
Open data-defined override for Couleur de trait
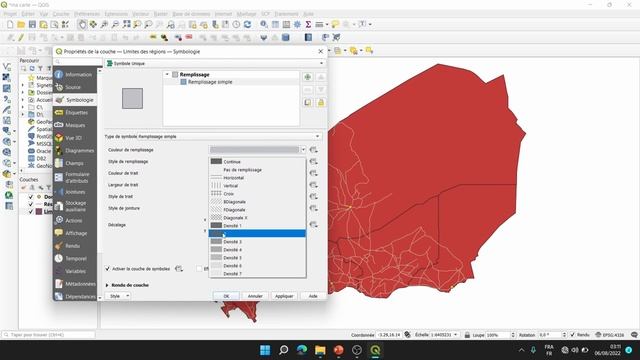tap(313, 173)
